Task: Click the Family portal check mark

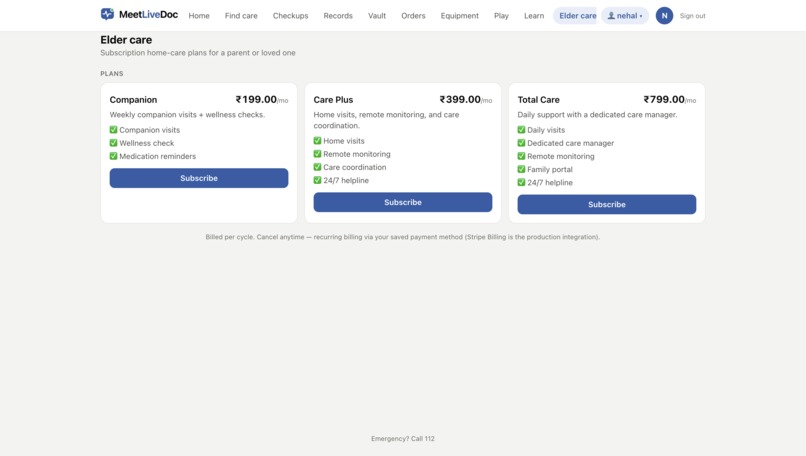Action: (x=521, y=169)
